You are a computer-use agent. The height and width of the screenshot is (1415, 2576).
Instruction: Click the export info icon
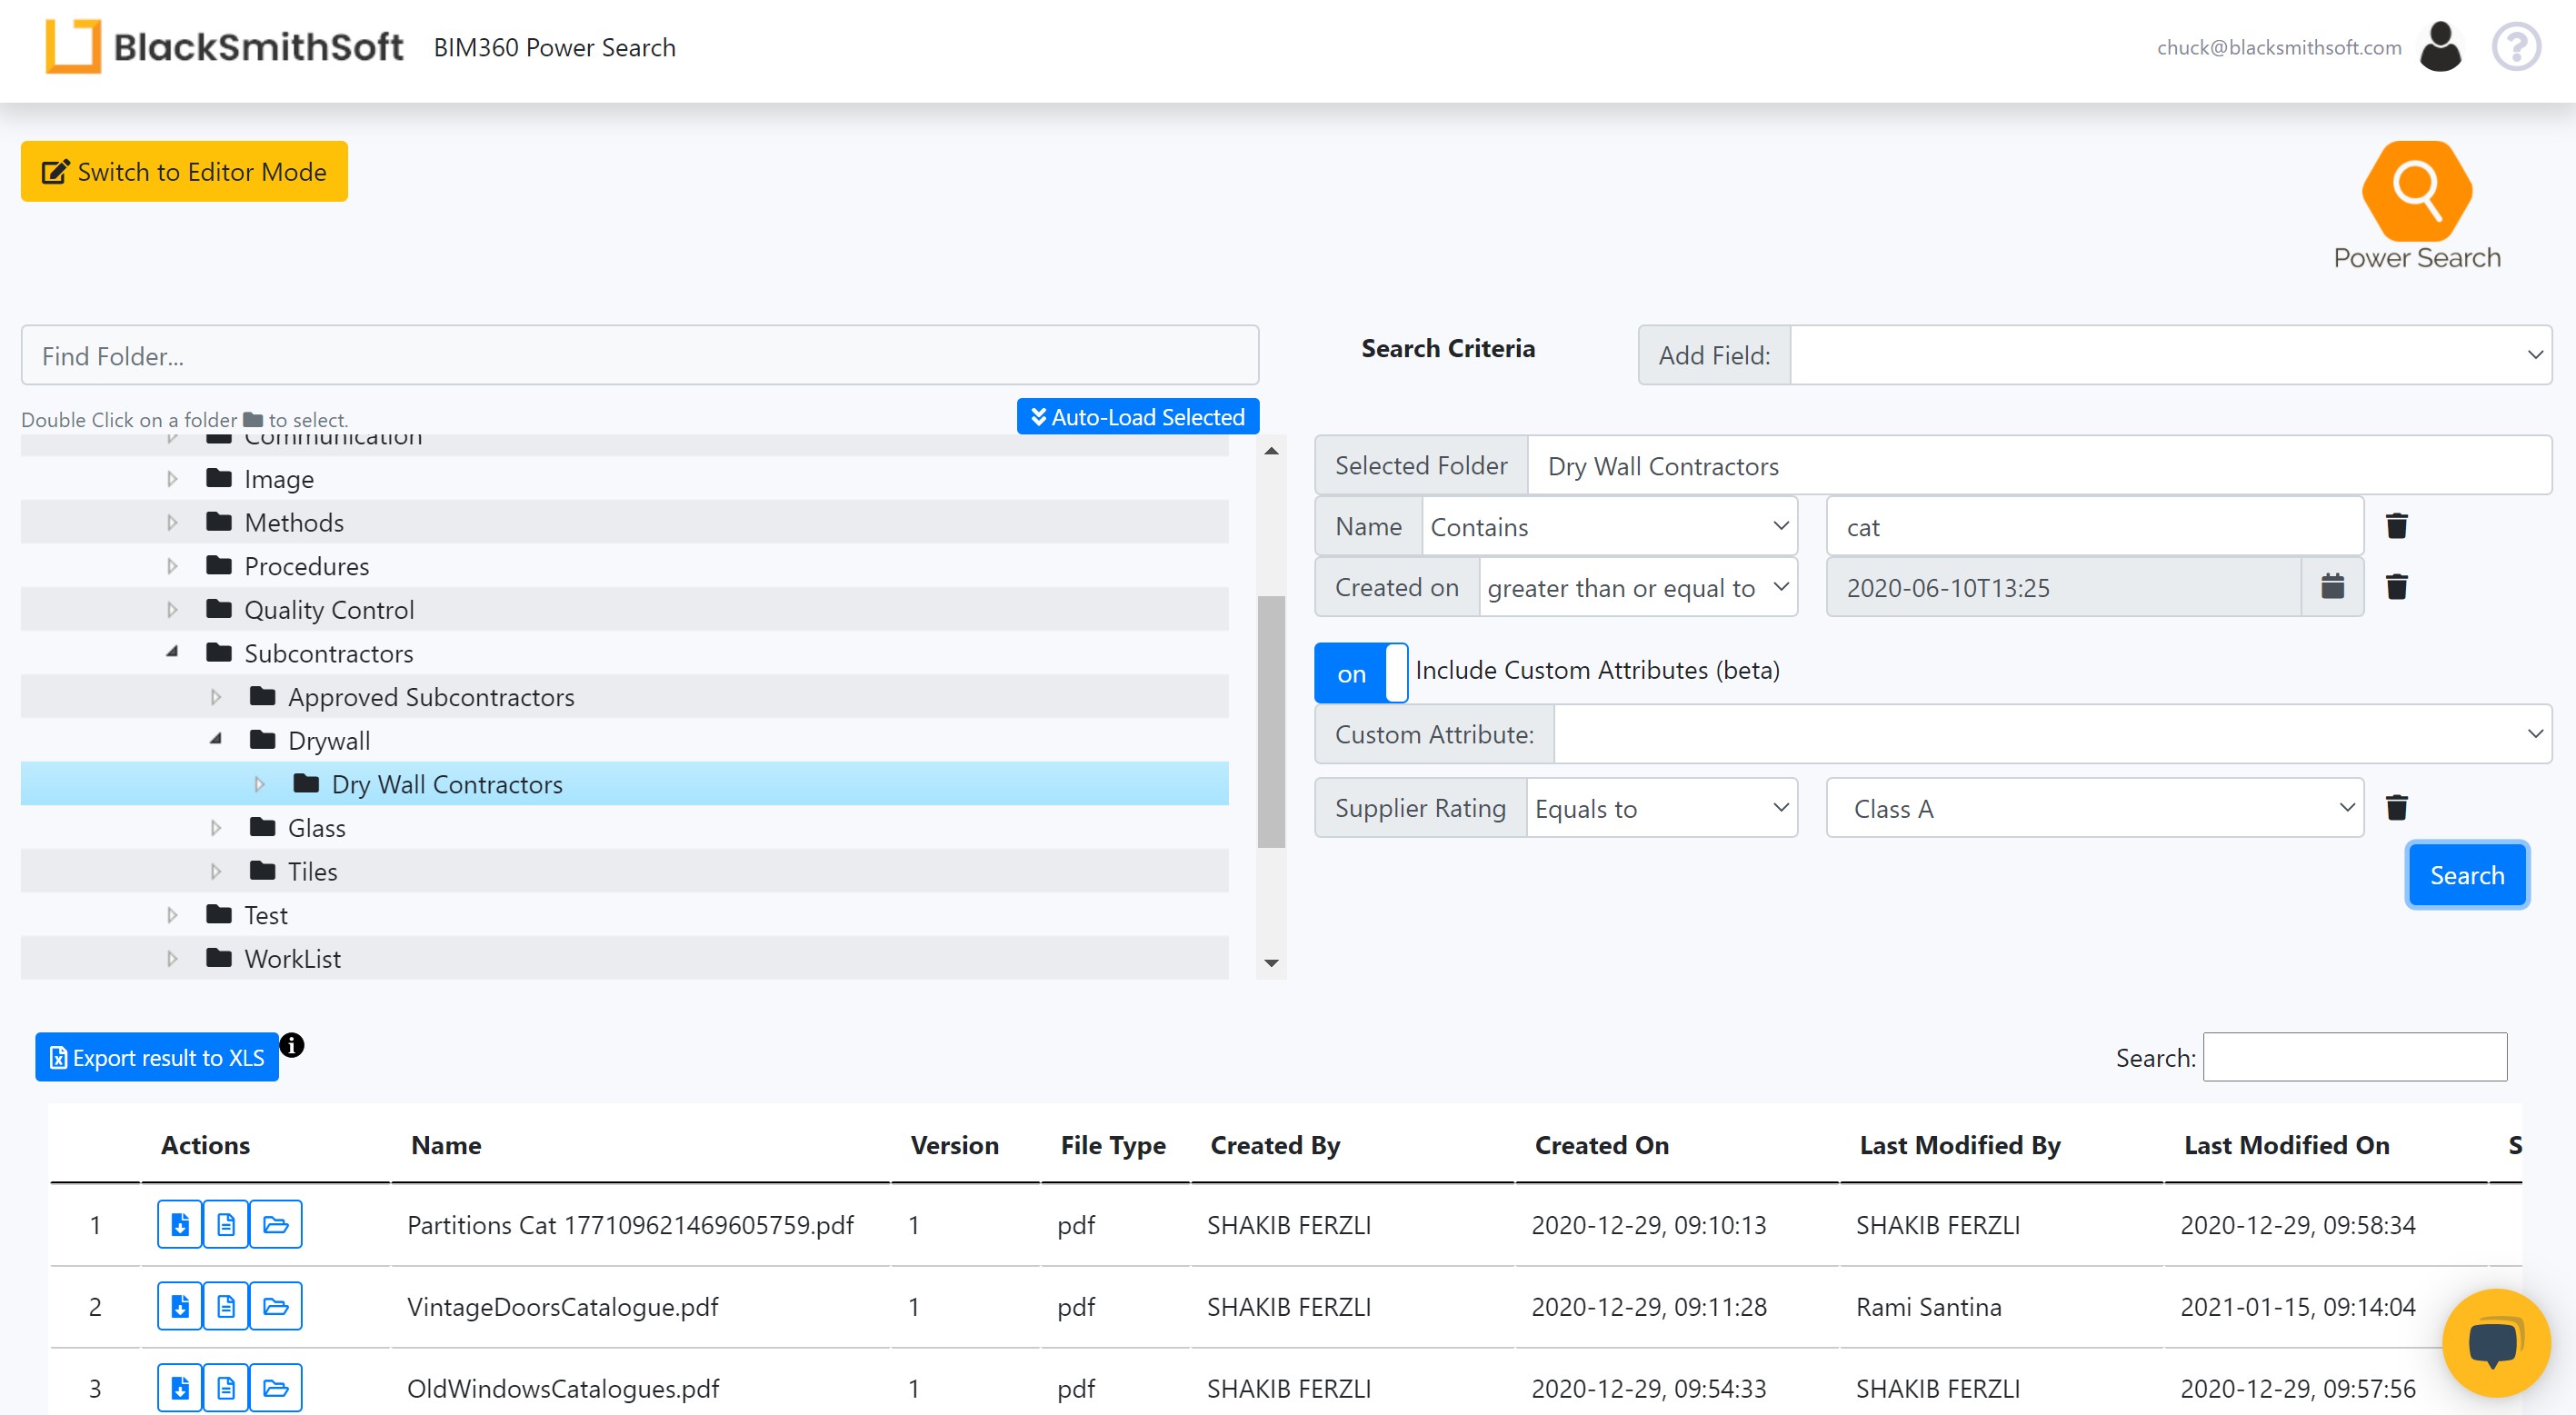292,1045
